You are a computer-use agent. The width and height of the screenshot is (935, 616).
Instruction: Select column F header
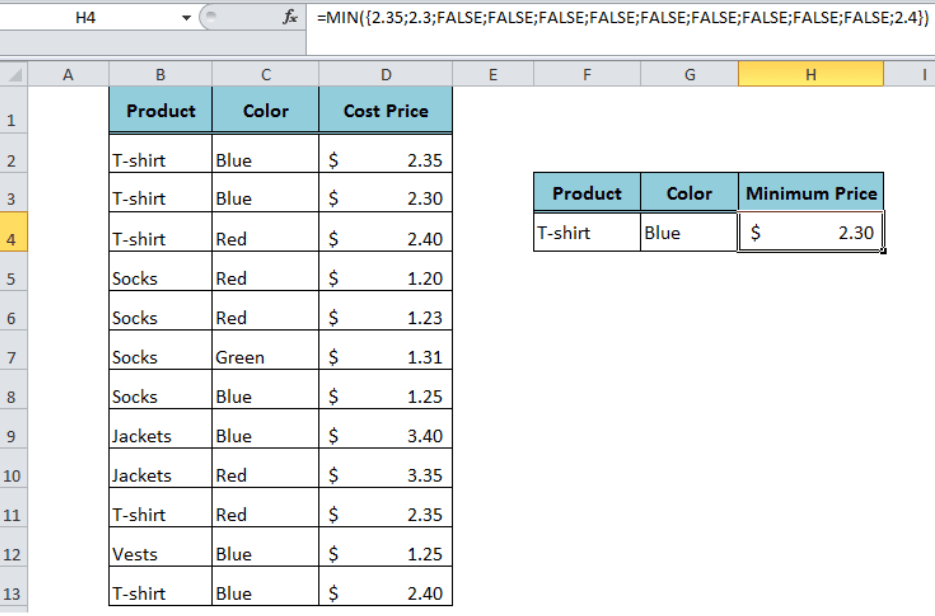click(587, 75)
